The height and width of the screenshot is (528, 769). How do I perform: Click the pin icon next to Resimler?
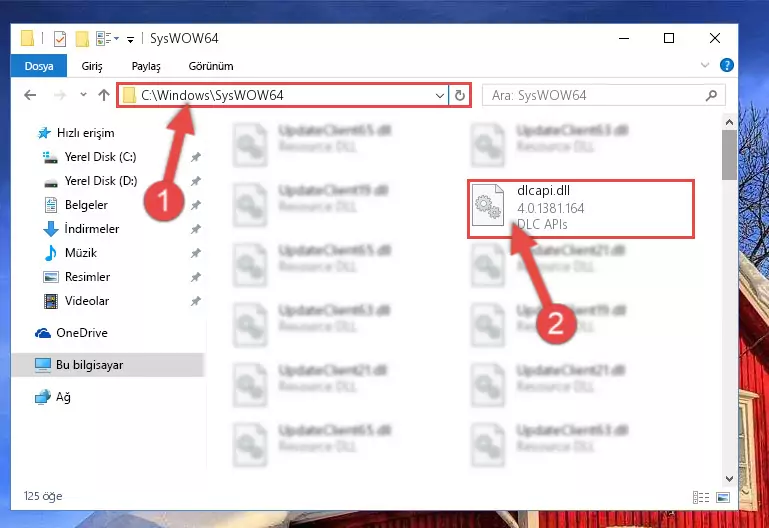(196, 277)
